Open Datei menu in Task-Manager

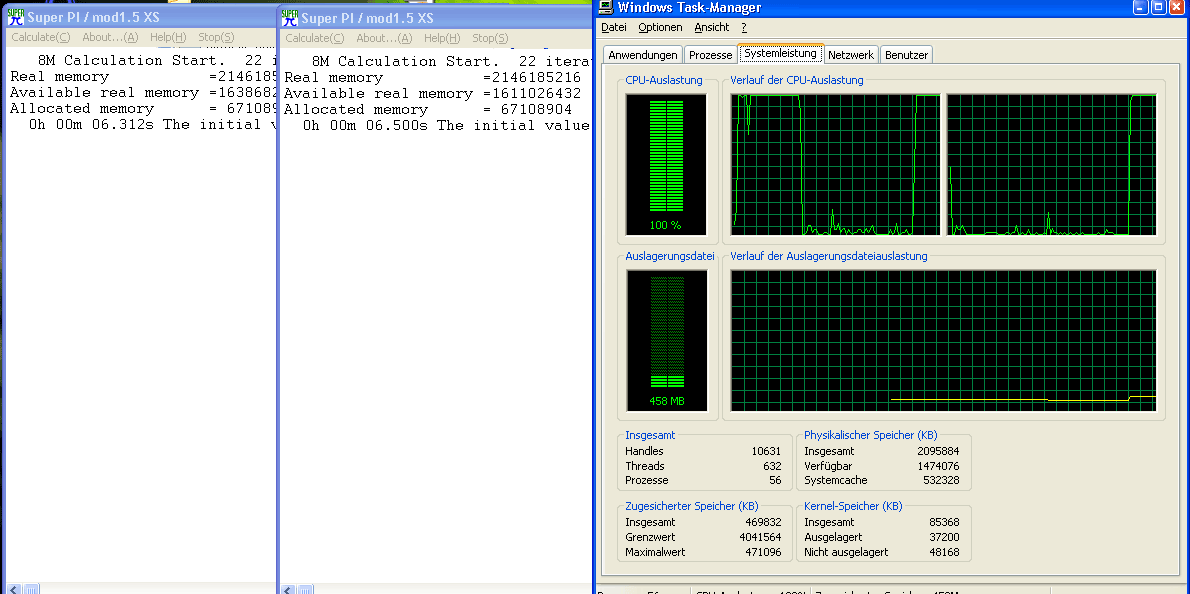tap(613, 27)
